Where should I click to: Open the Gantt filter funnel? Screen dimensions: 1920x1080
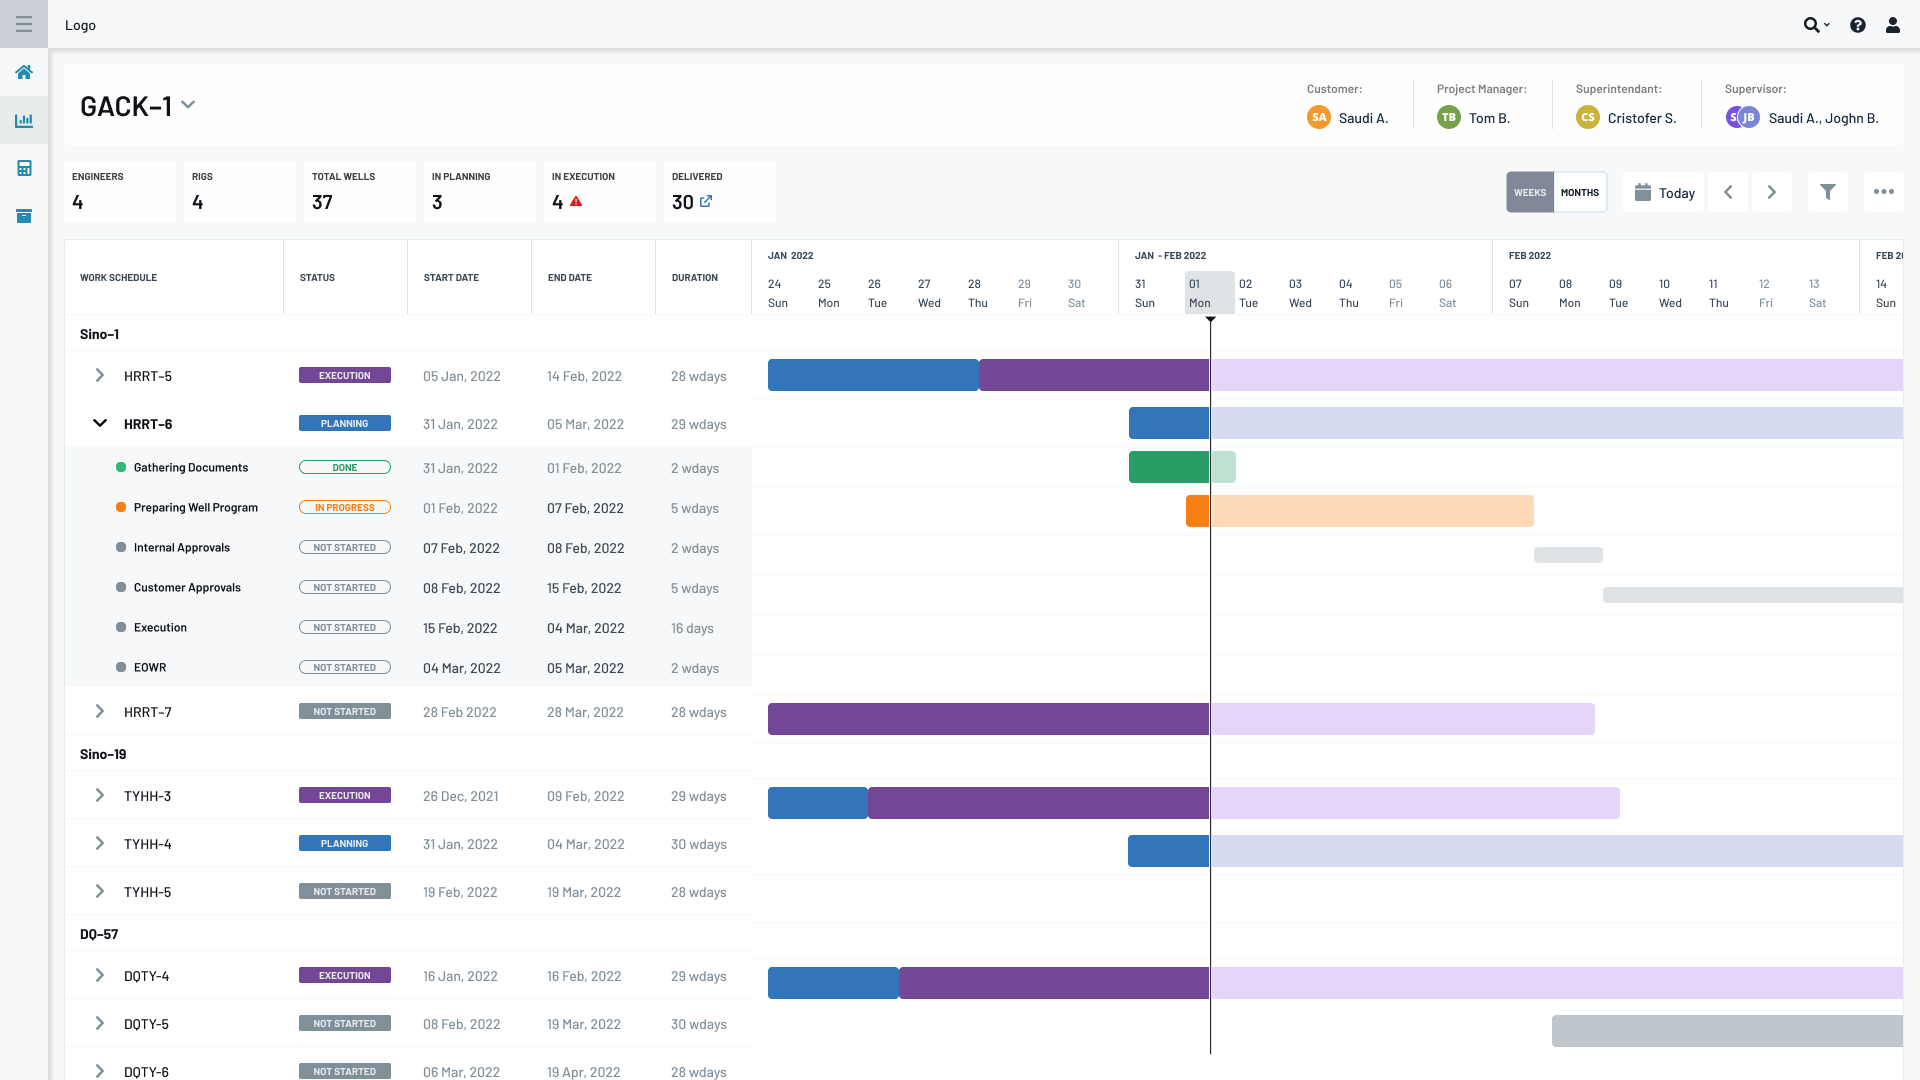[x=1828, y=192]
